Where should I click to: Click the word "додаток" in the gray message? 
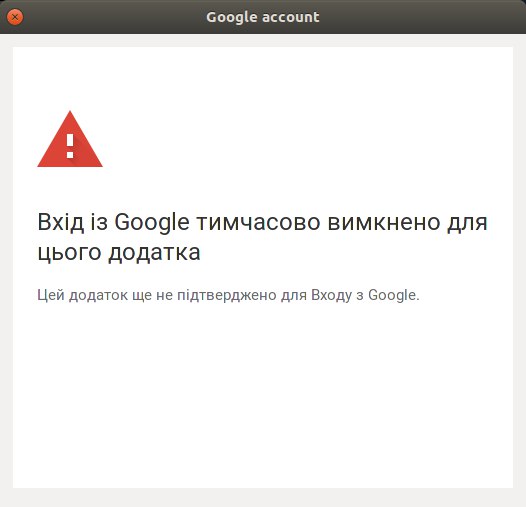tap(99, 296)
